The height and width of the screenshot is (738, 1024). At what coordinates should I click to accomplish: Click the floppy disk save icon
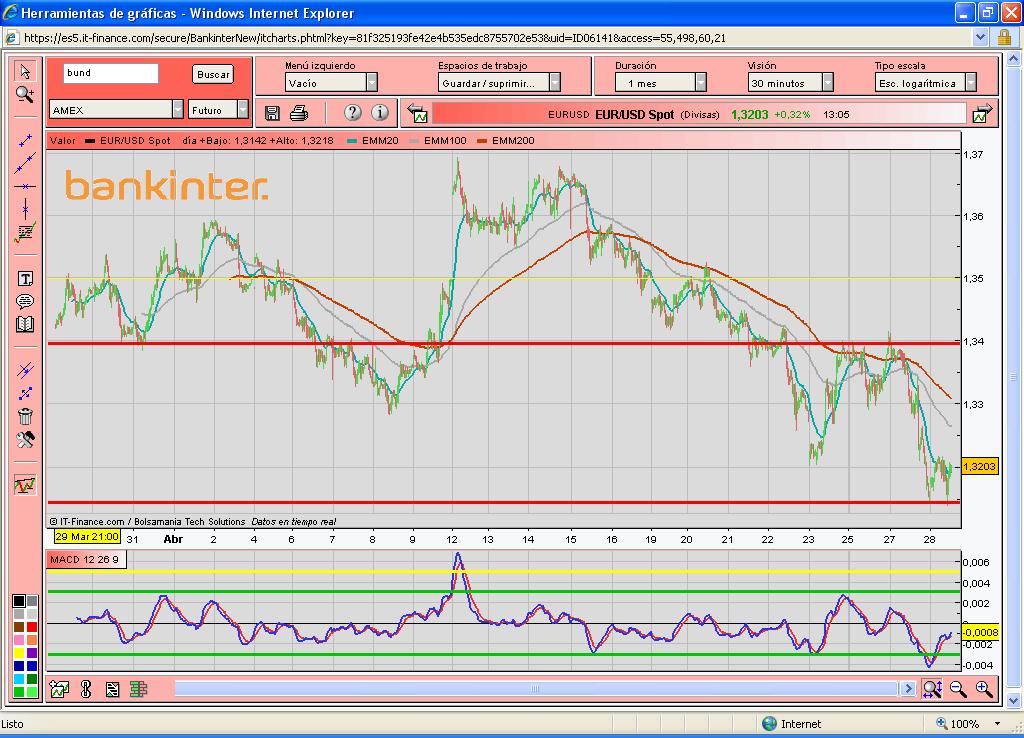pyautogui.click(x=273, y=112)
